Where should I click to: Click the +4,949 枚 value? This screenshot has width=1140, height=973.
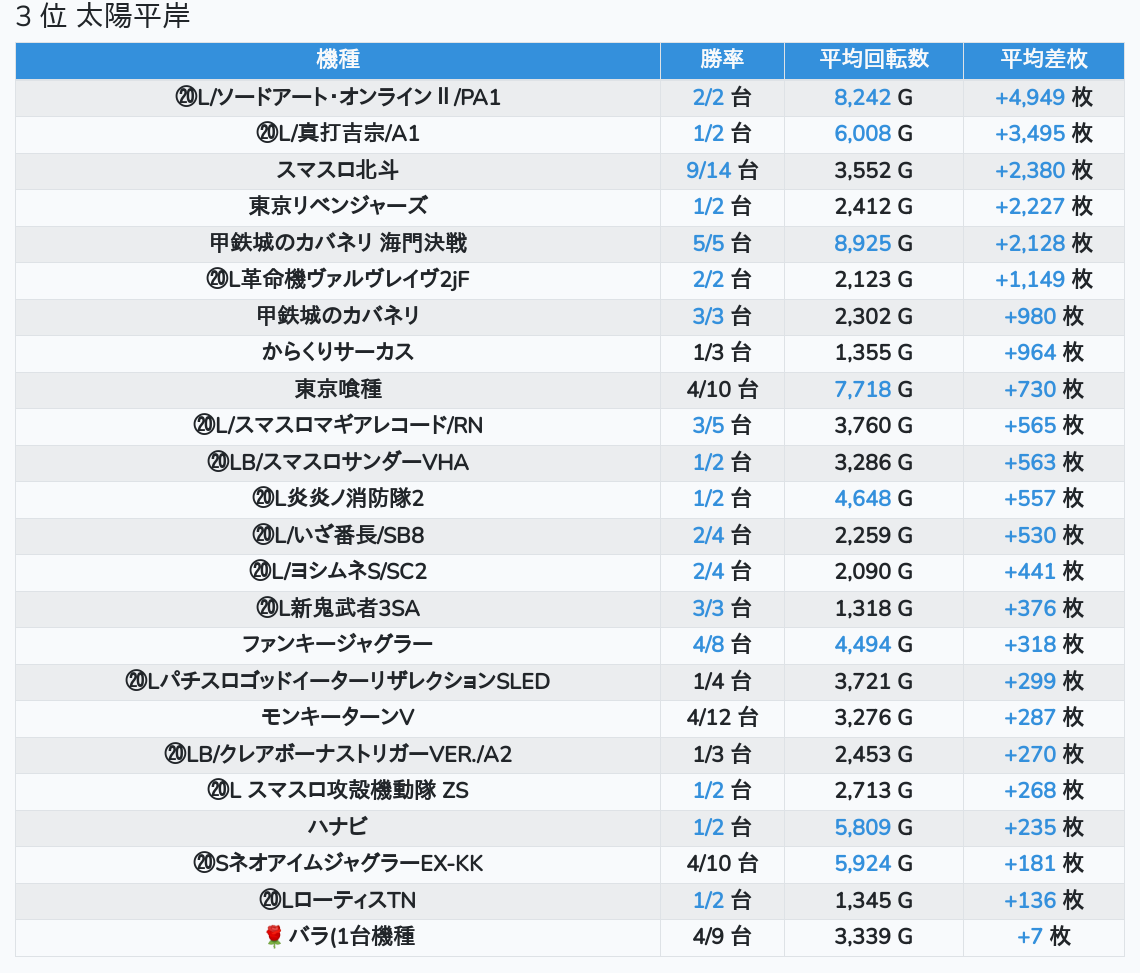point(1043,97)
